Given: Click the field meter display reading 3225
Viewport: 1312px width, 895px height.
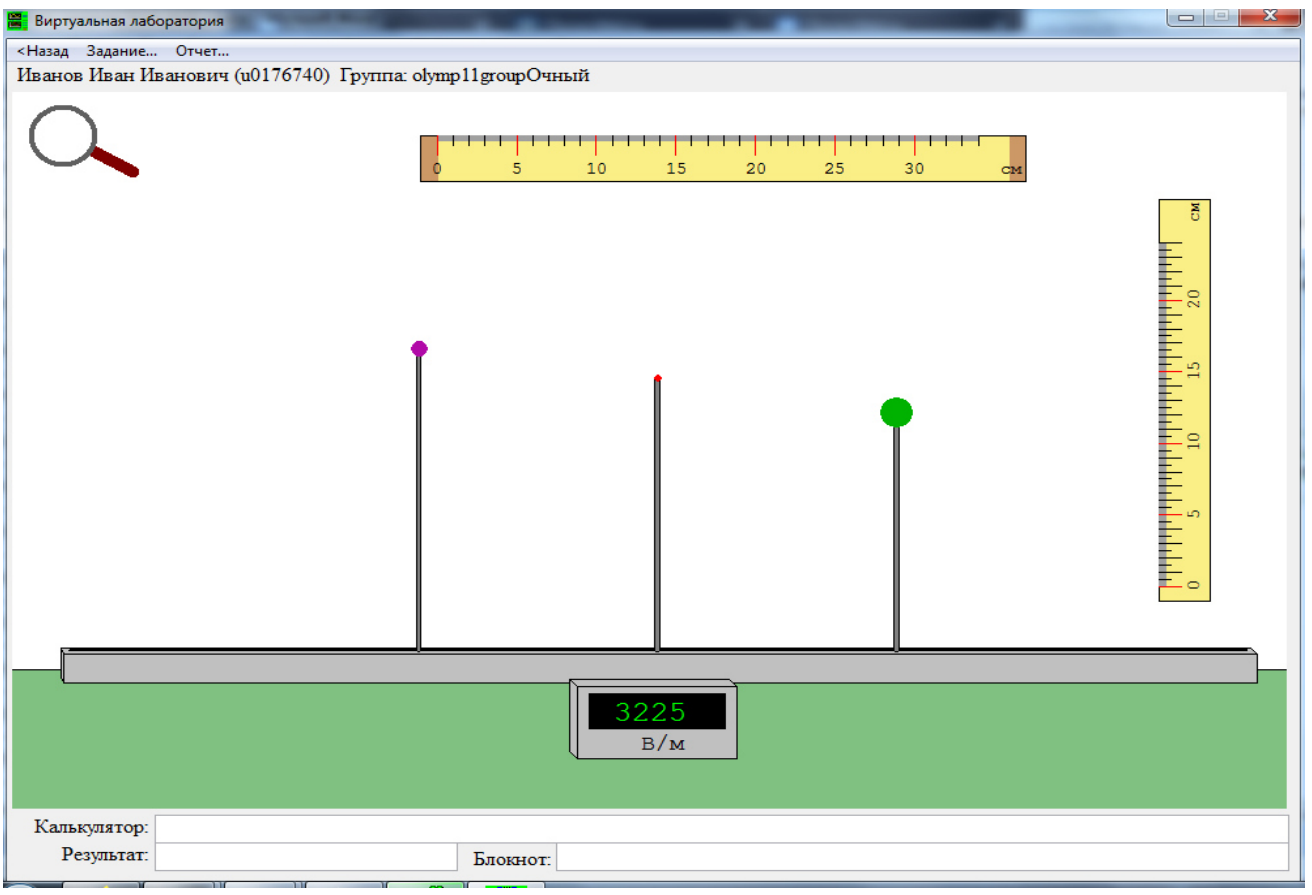Looking at the screenshot, I should click(656, 712).
